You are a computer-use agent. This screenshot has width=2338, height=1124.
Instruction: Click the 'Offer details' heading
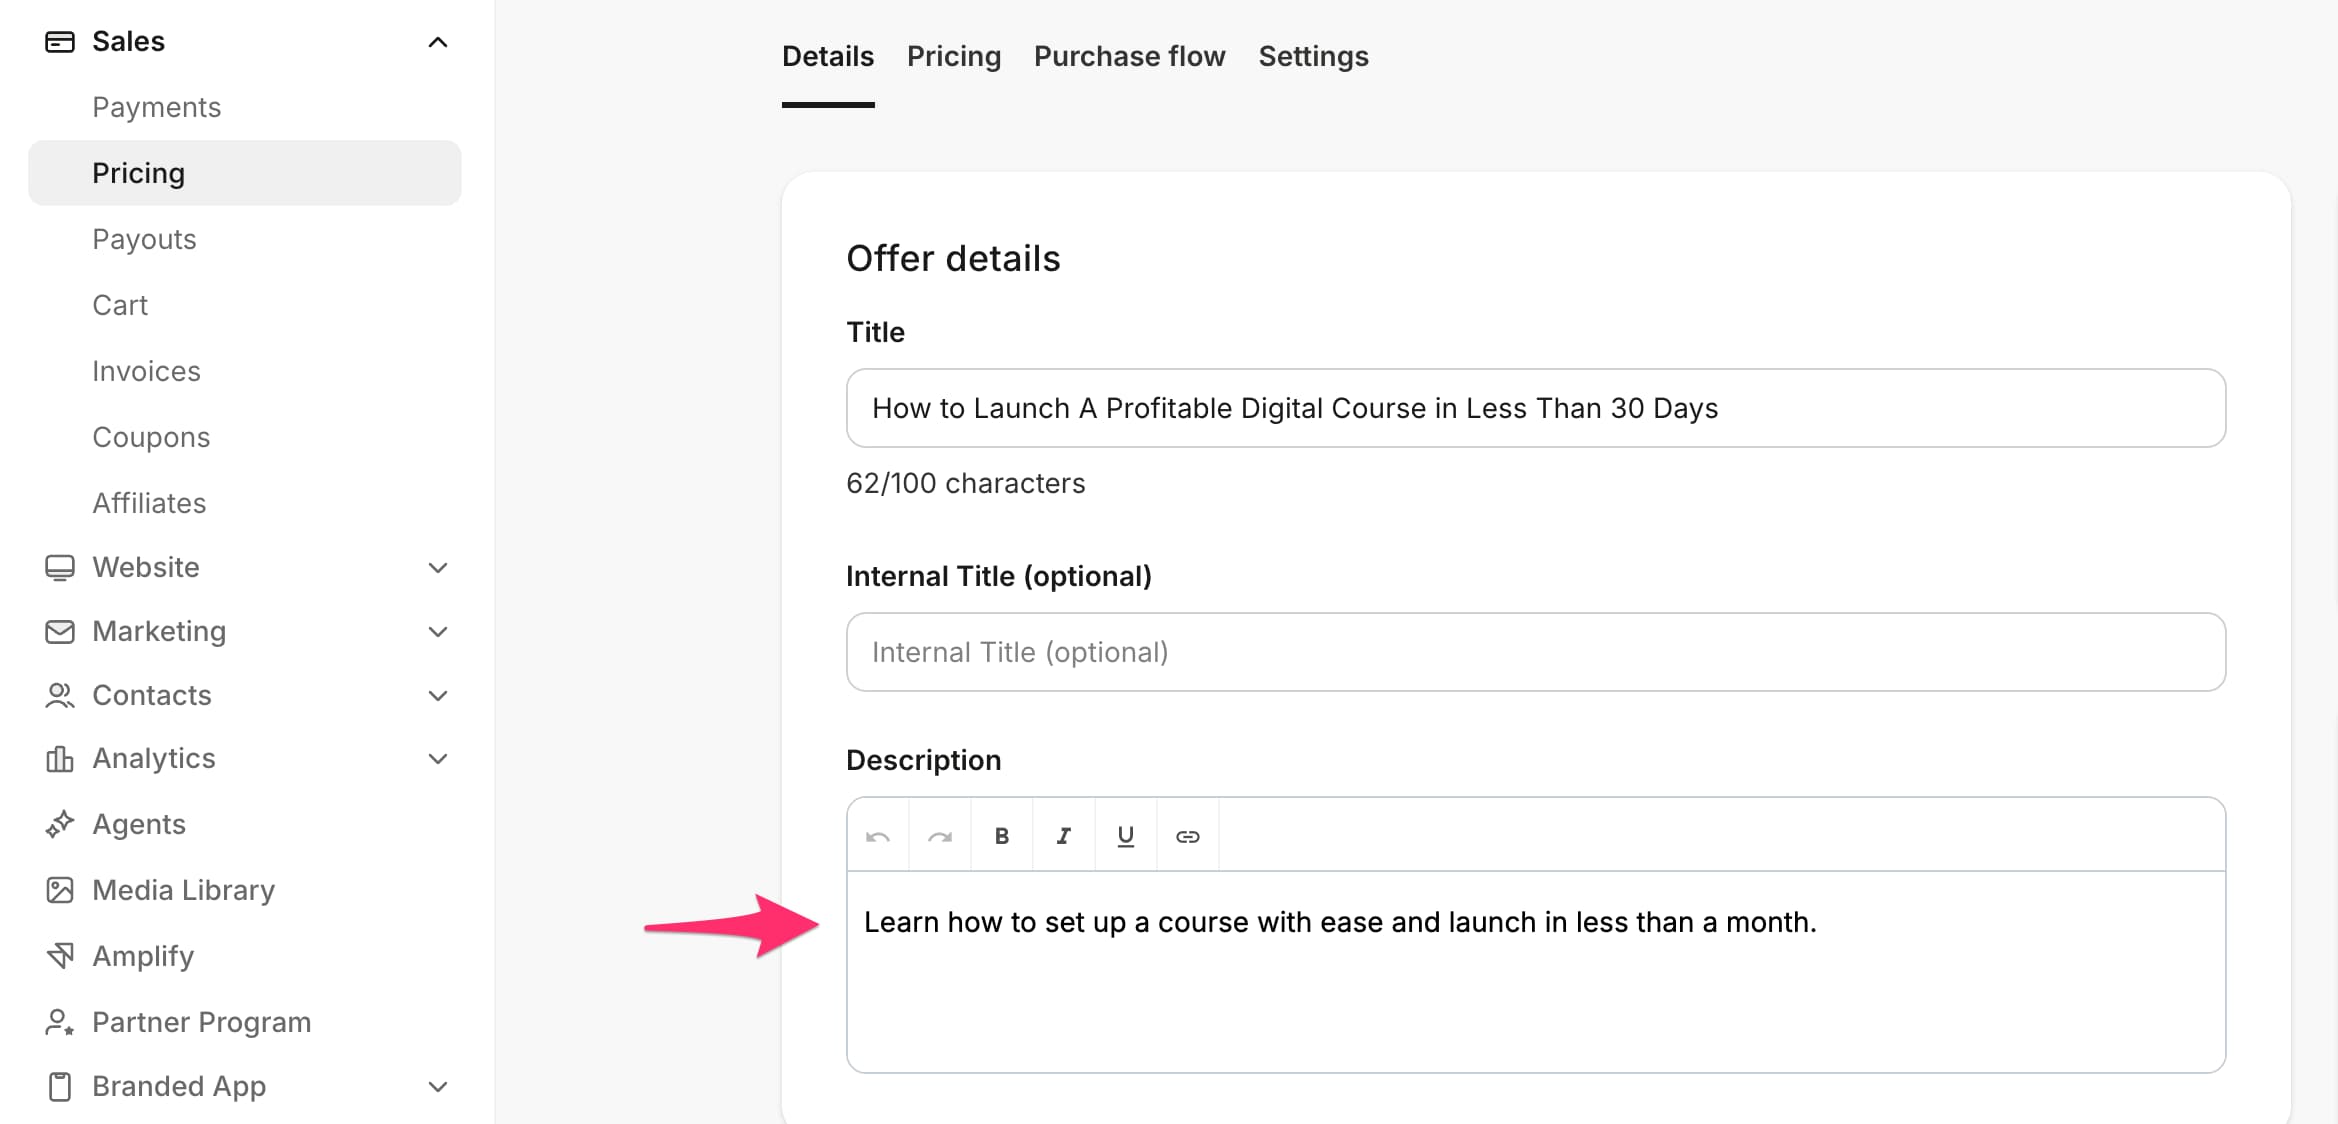[x=954, y=259]
